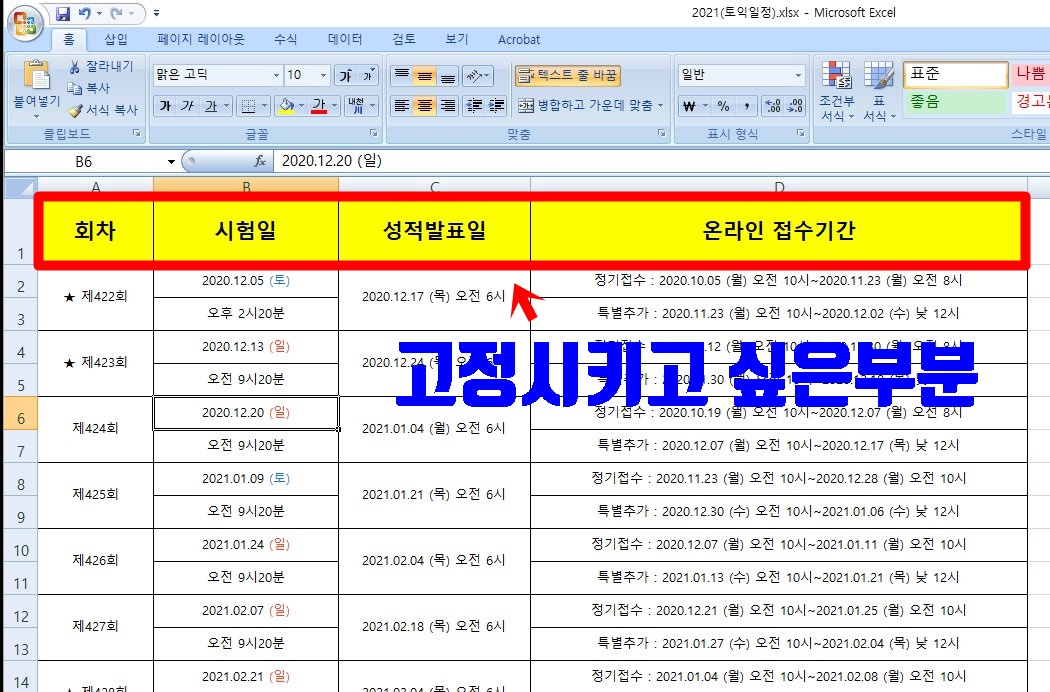The width and height of the screenshot is (1050, 692).
Task: Expand the borders dropdown arrow
Action: [x=265, y=106]
